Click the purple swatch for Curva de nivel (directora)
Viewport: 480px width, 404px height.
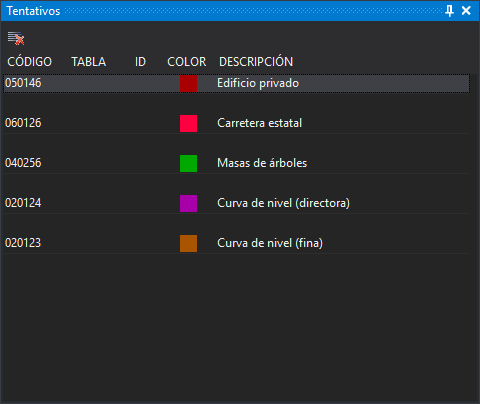(188, 203)
